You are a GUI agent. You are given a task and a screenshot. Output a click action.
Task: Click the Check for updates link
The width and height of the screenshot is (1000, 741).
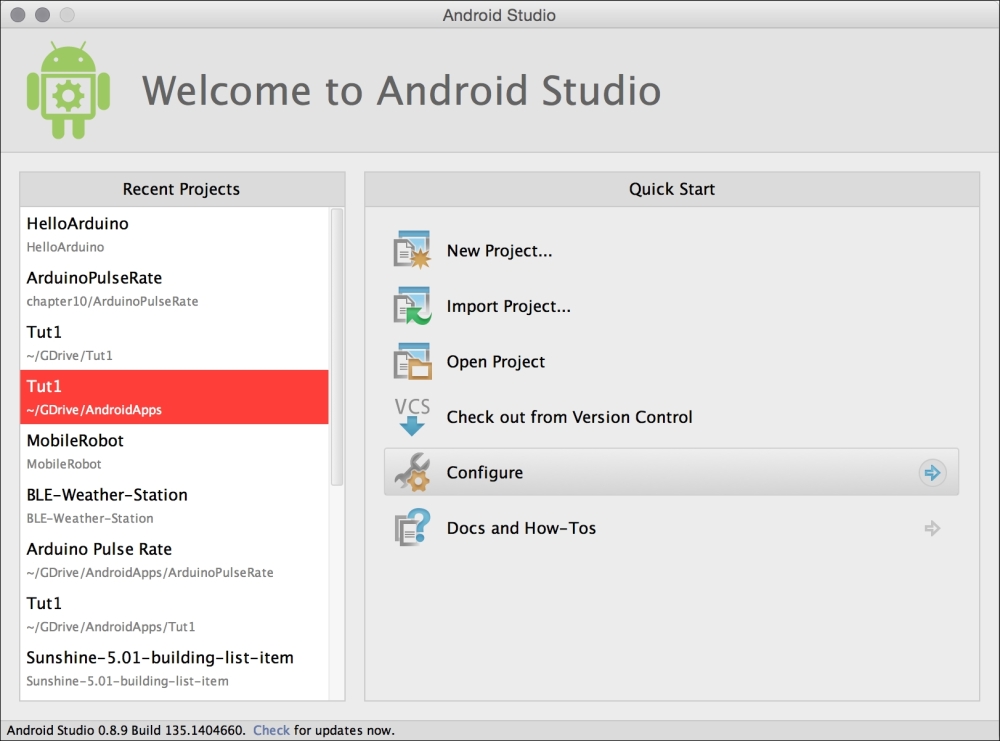[271, 730]
